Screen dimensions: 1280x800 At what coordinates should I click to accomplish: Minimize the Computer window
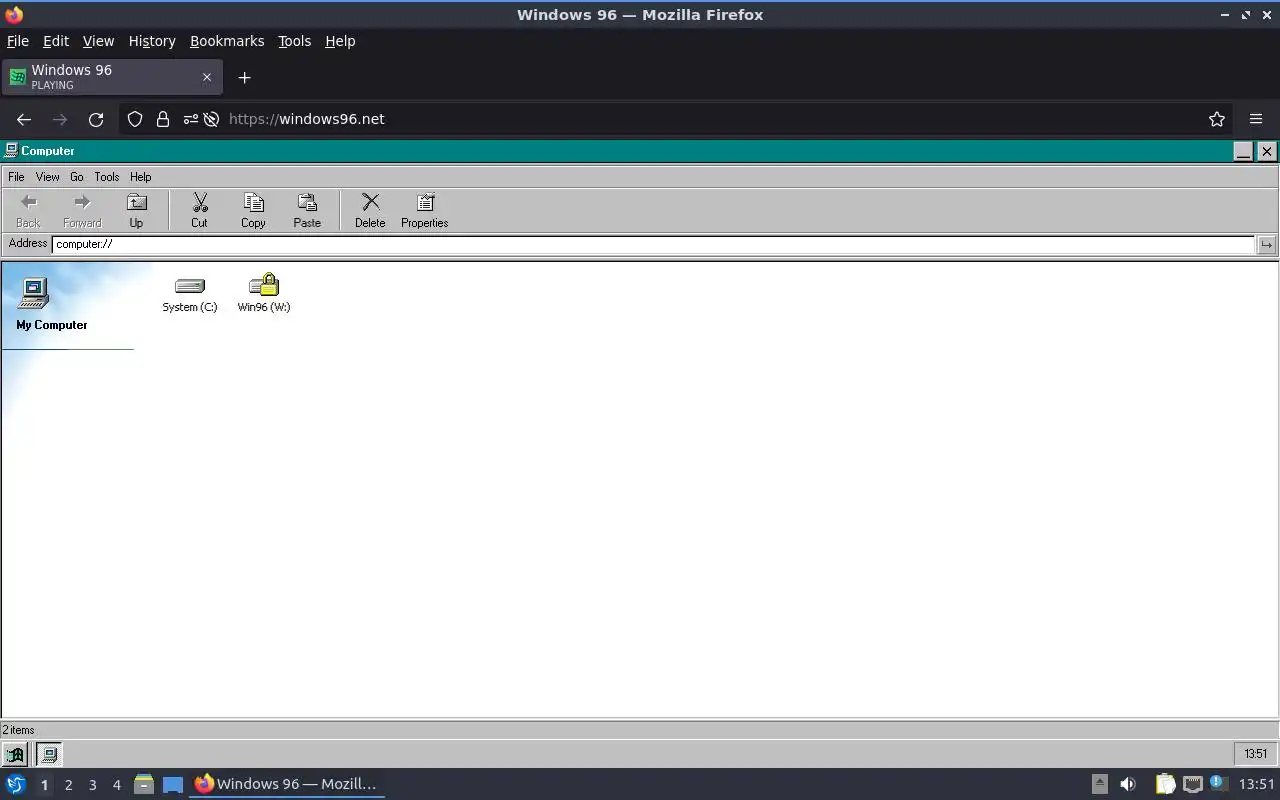click(x=1243, y=151)
